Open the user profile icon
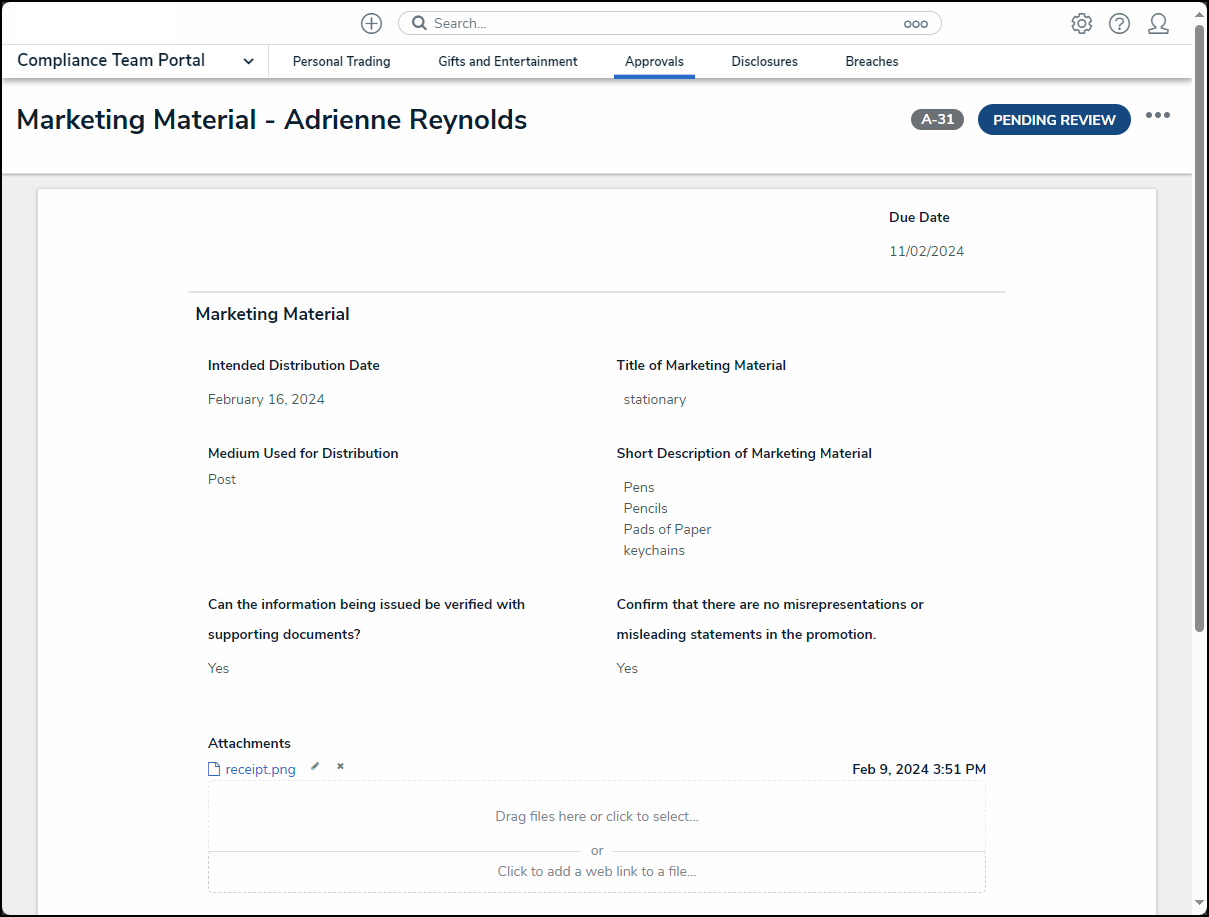 click(1158, 24)
